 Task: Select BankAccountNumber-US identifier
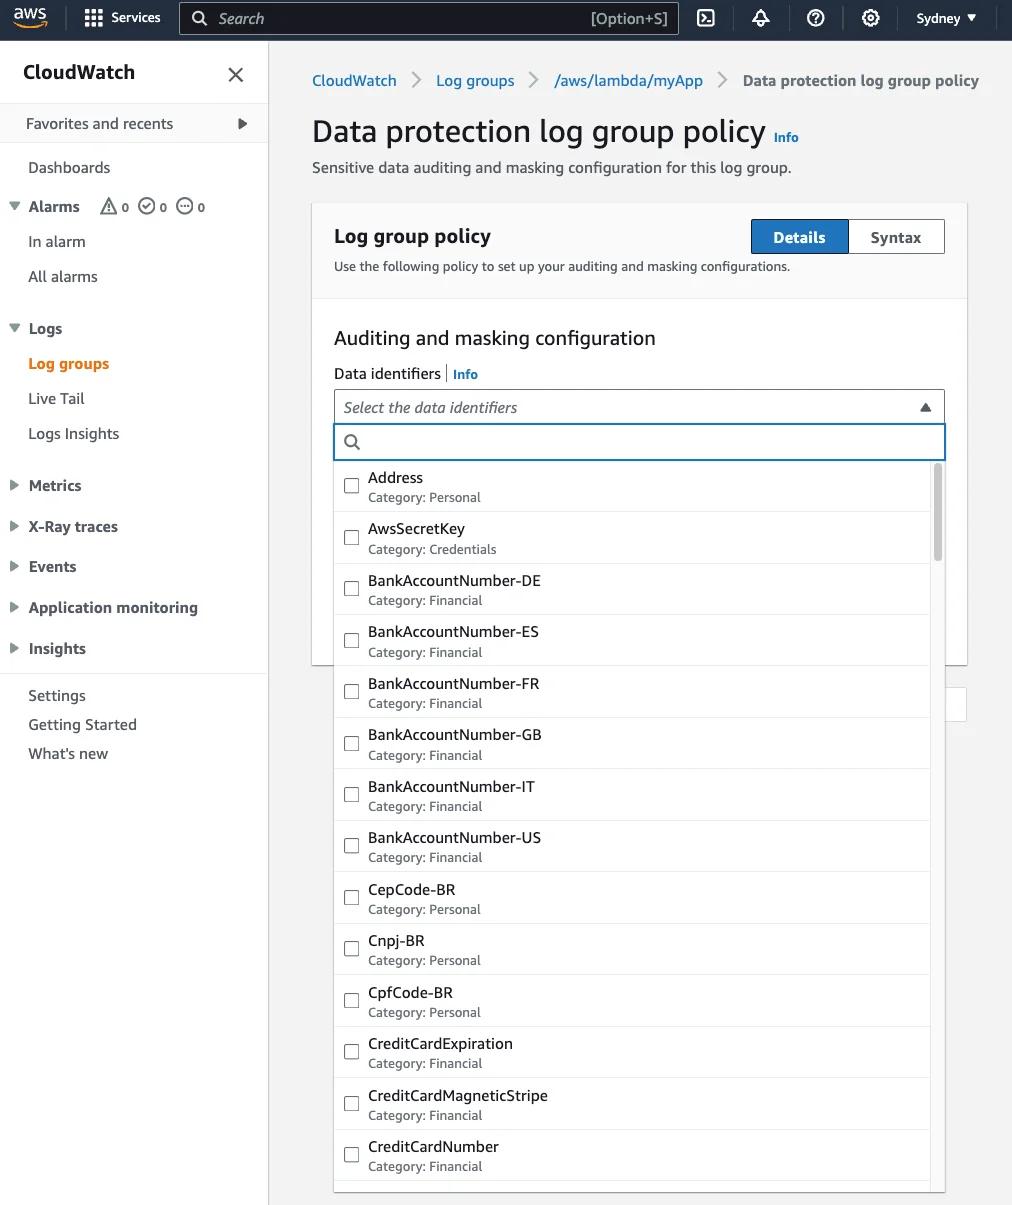[x=351, y=845]
